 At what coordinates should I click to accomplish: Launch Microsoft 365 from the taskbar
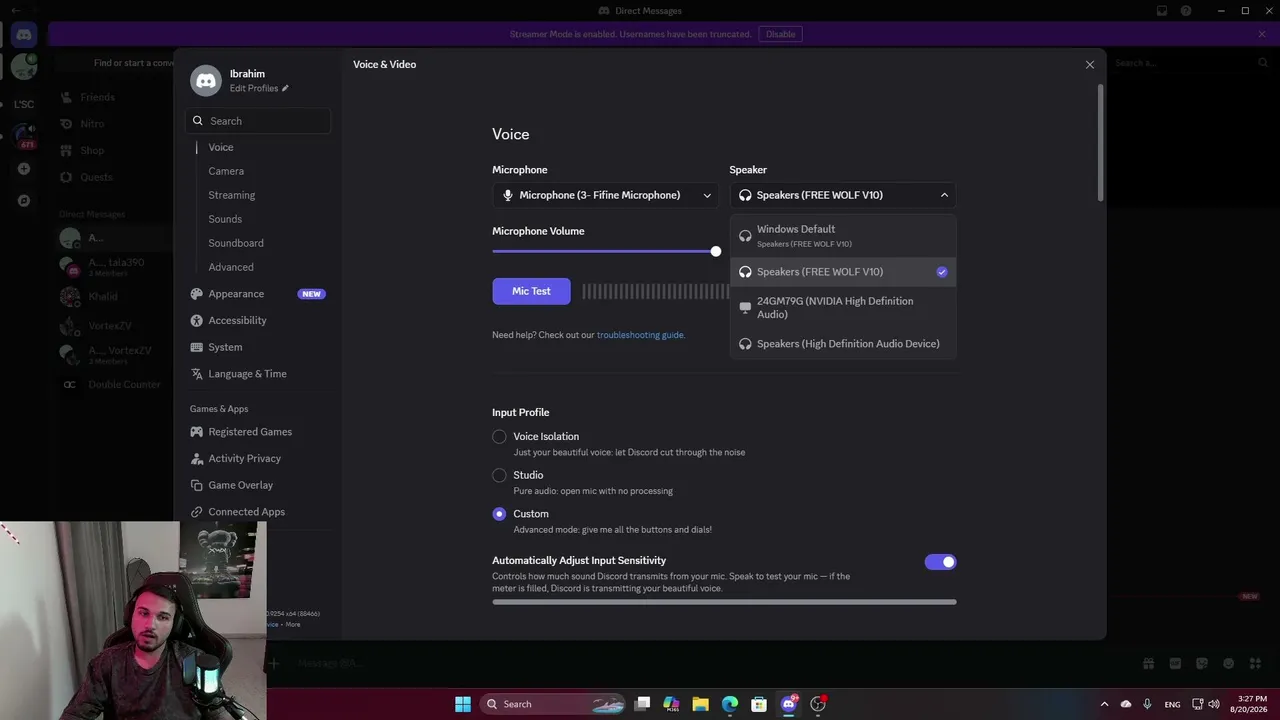click(671, 704)
